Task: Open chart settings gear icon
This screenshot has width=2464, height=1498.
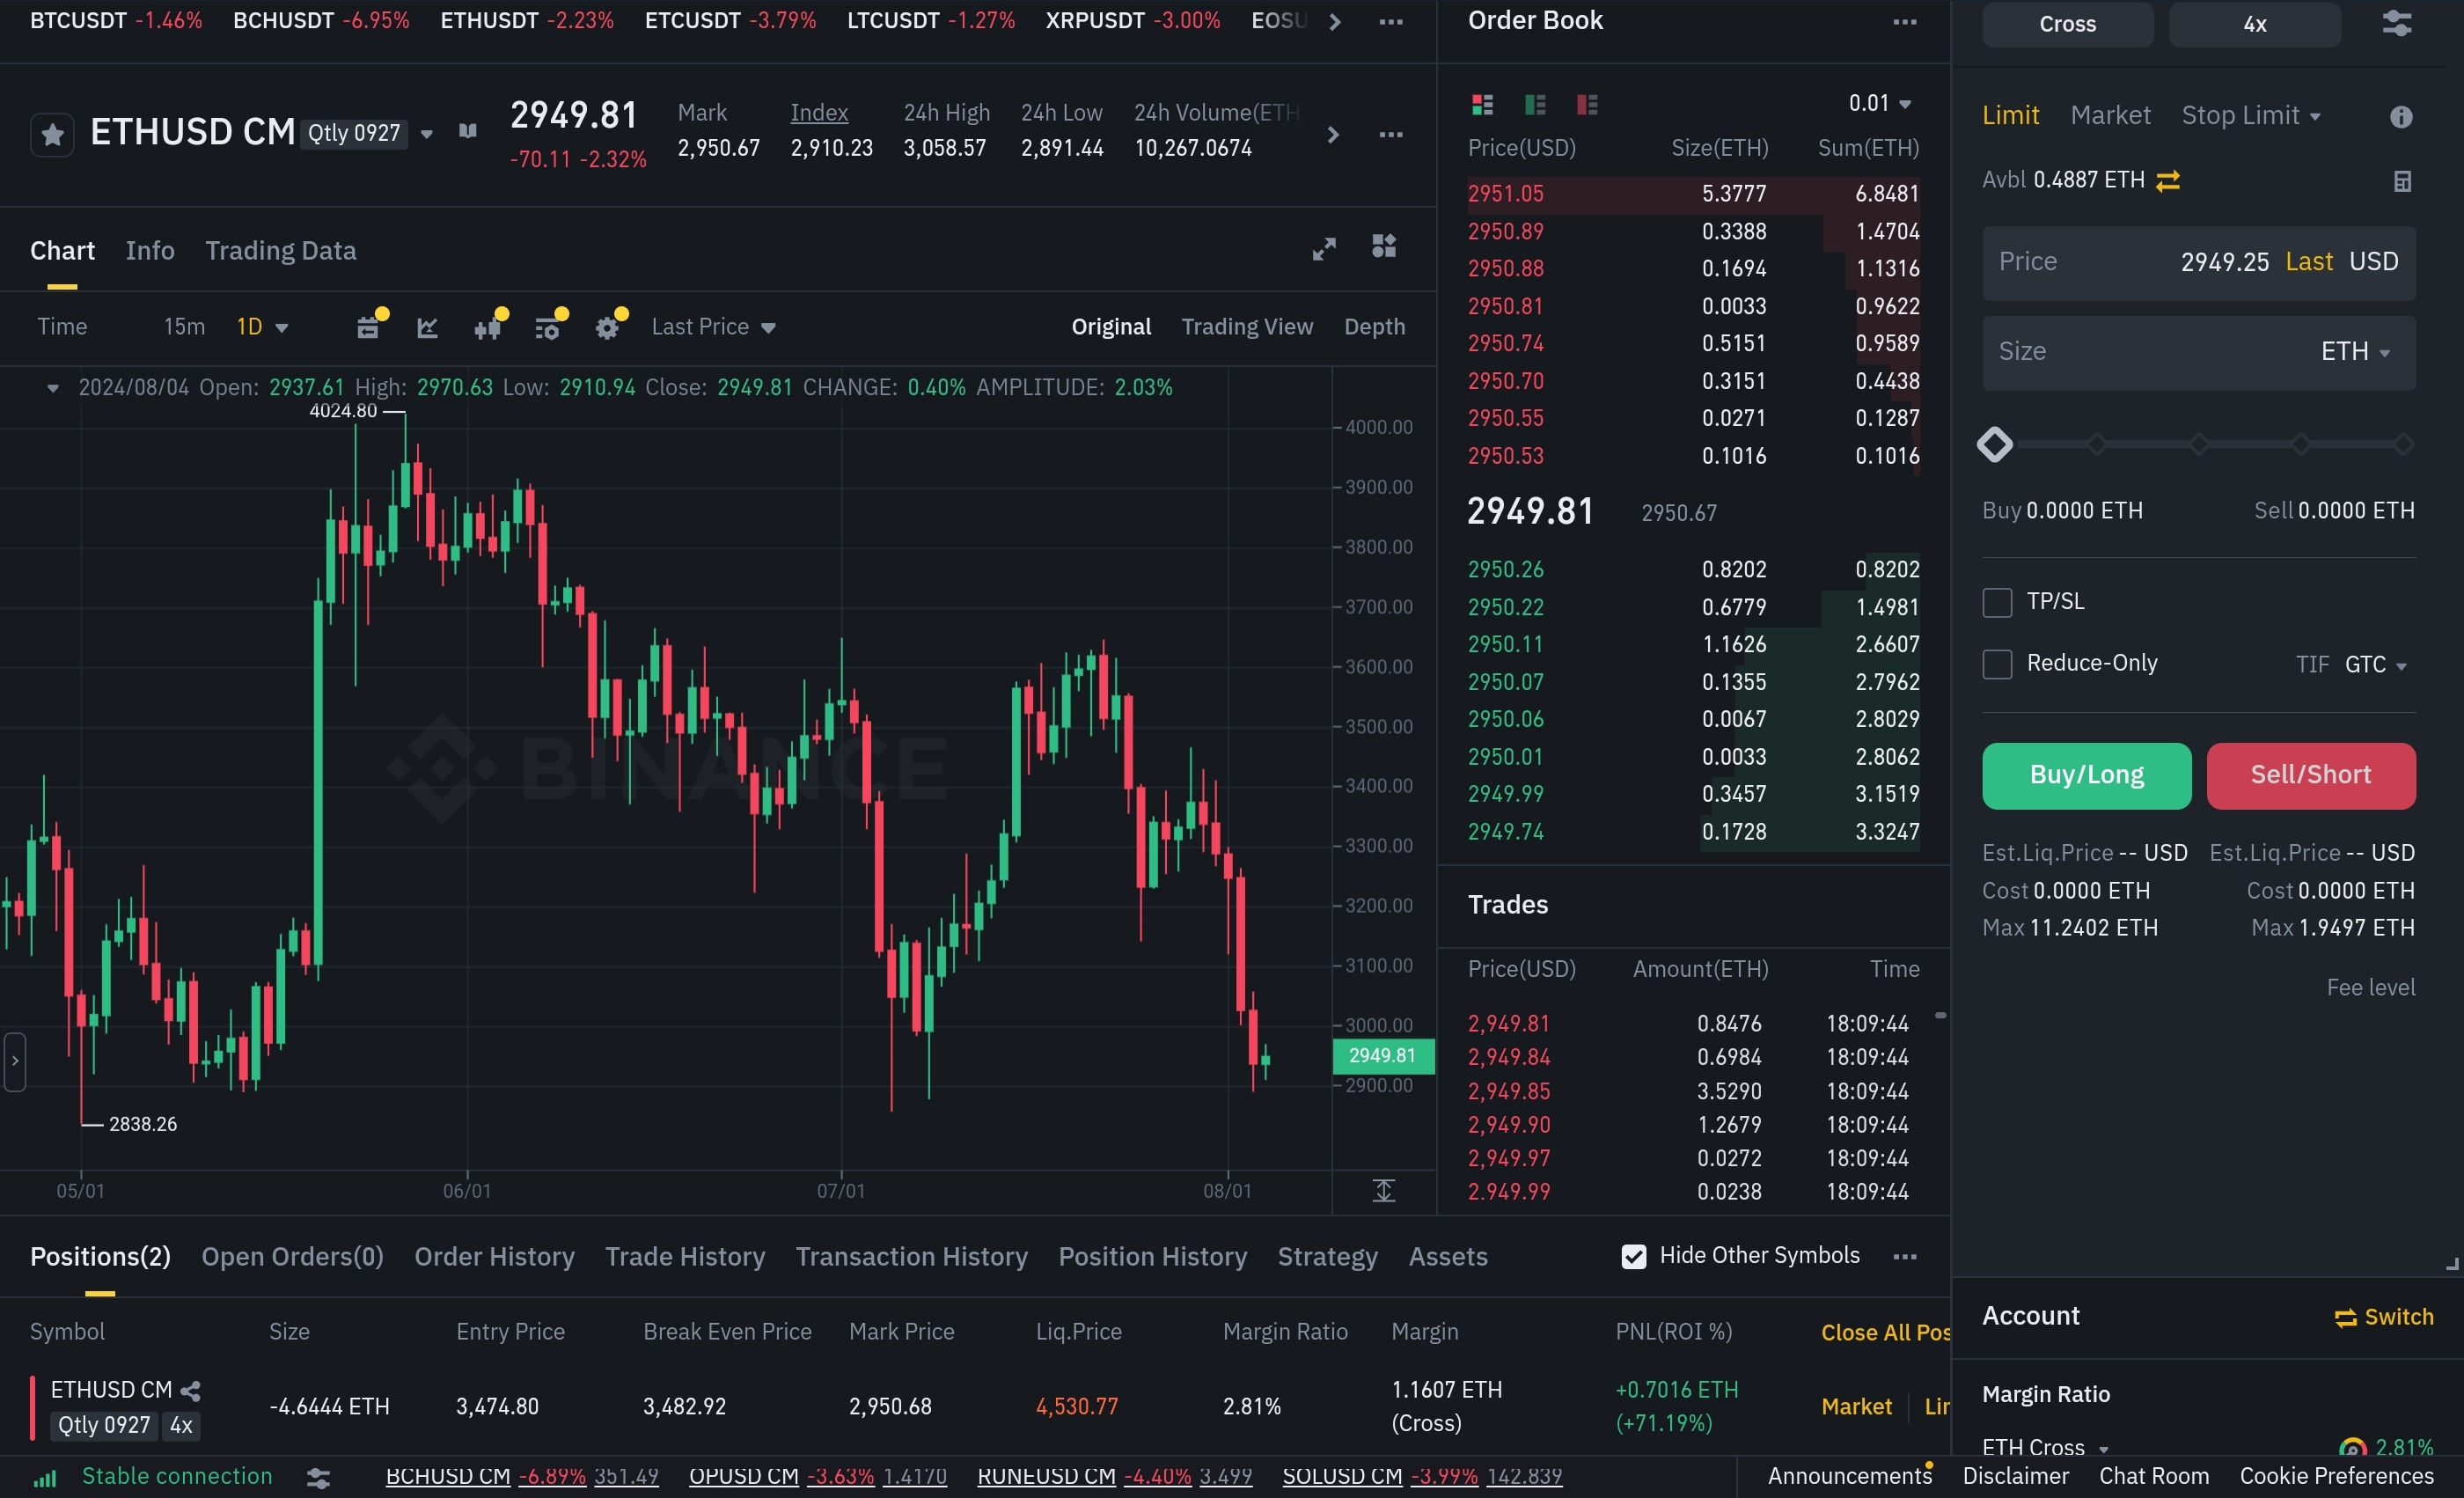Action: 607,328
